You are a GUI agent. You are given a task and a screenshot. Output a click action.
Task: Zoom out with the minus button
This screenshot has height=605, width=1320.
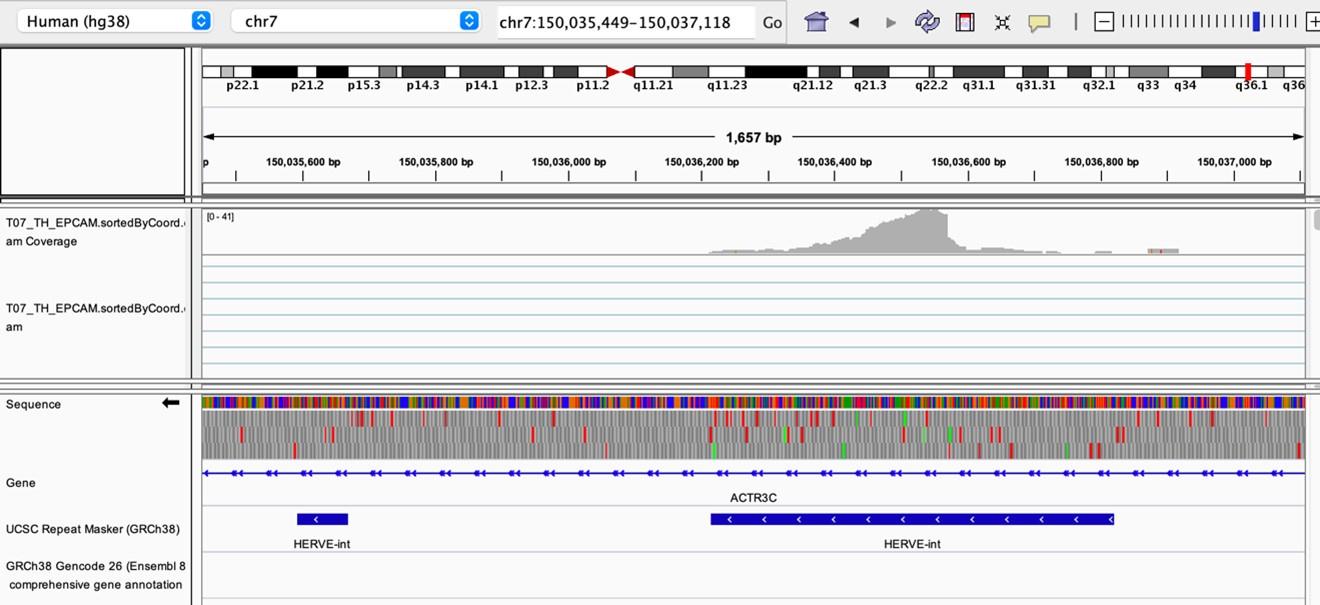tap(1104, 22)
